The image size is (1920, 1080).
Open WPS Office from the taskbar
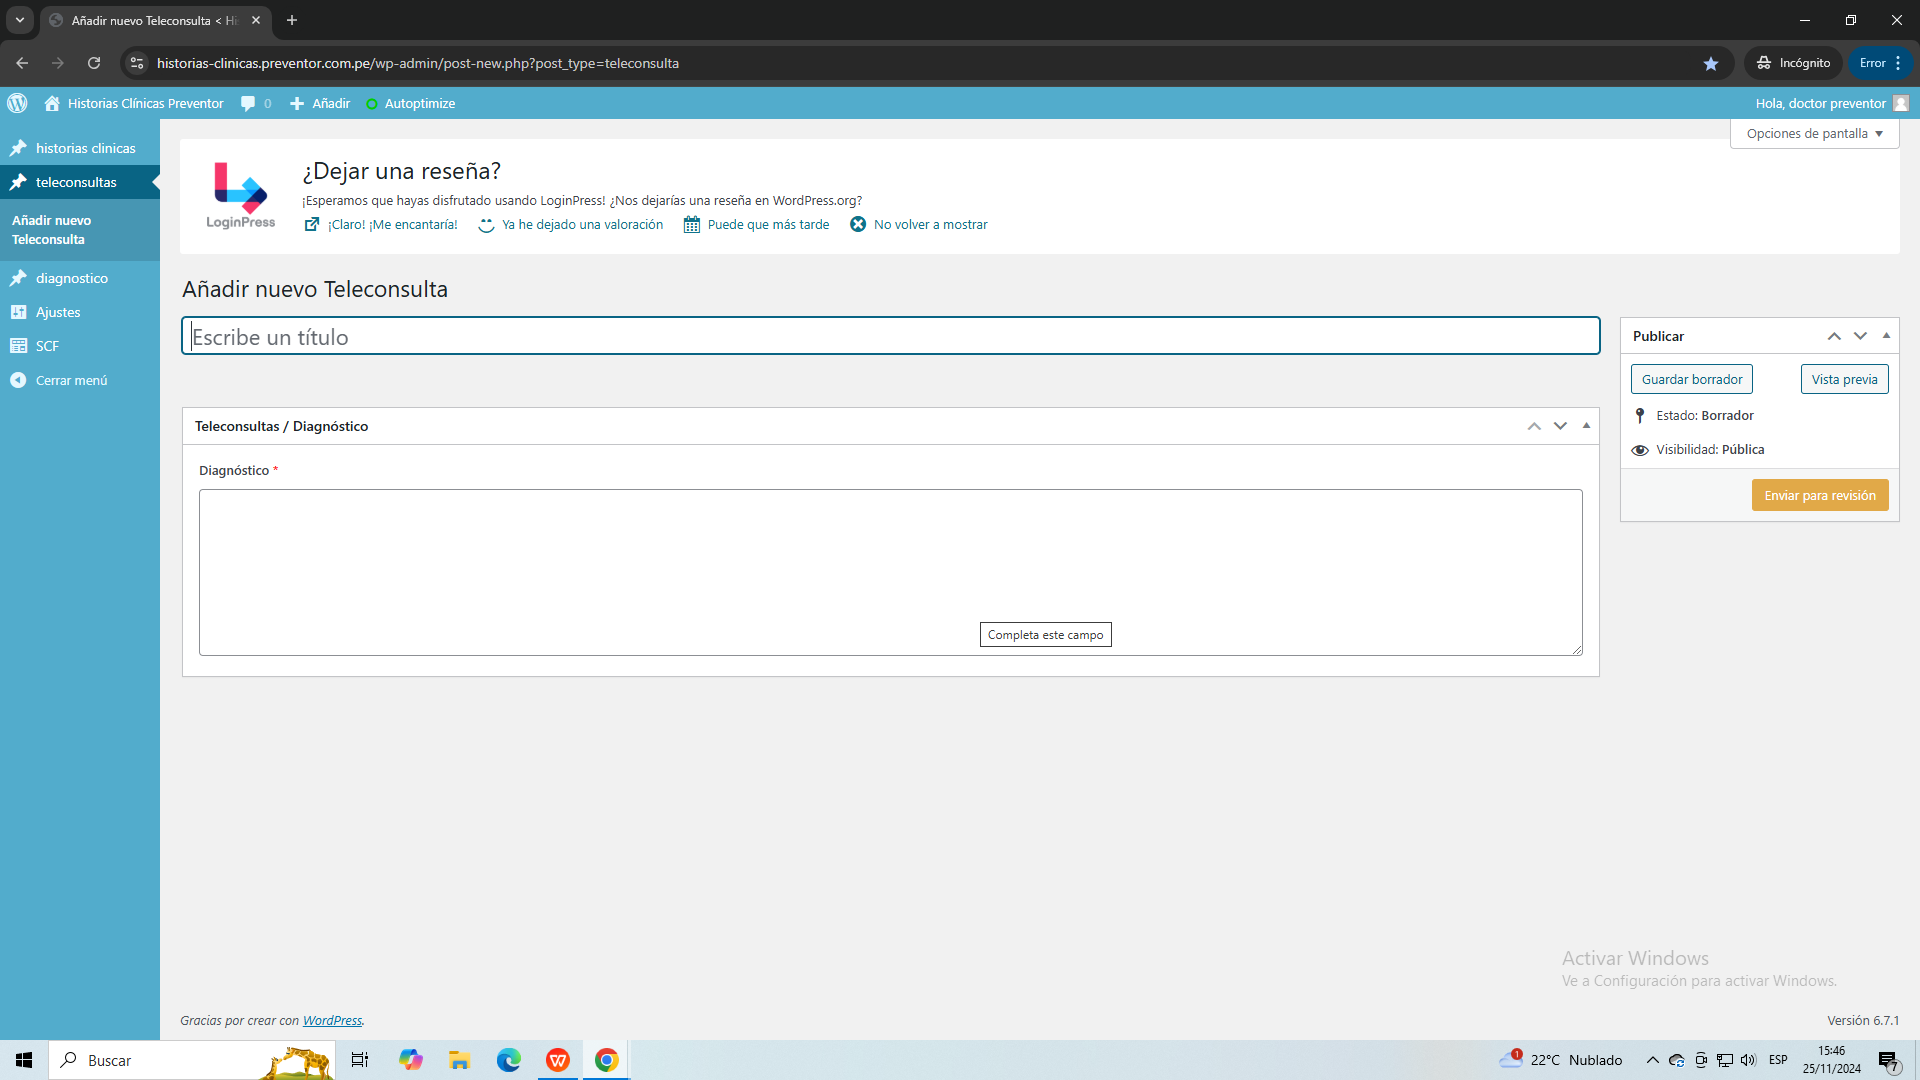(558, 1060)
